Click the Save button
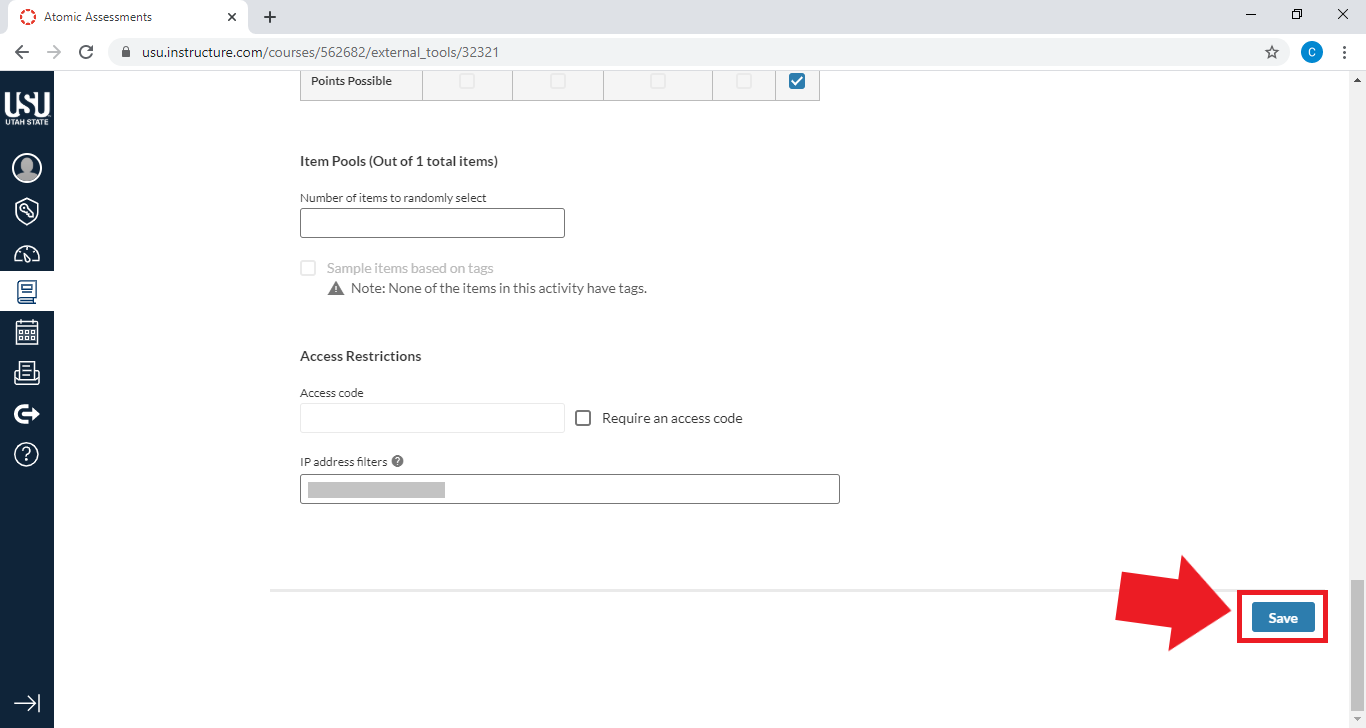The image size is (1366, 728). click(x=1282, y=618)
